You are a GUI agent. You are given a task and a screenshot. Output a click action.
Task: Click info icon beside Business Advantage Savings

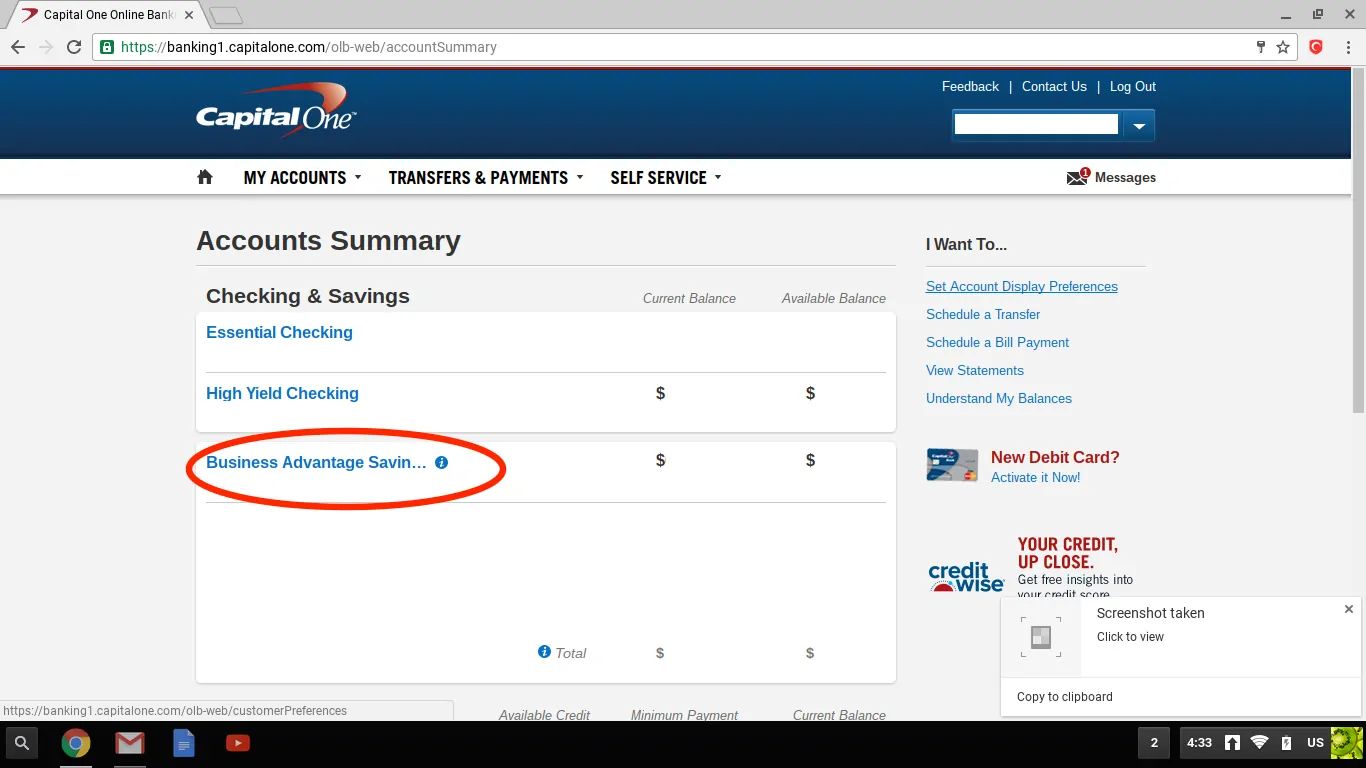[442, 463]
